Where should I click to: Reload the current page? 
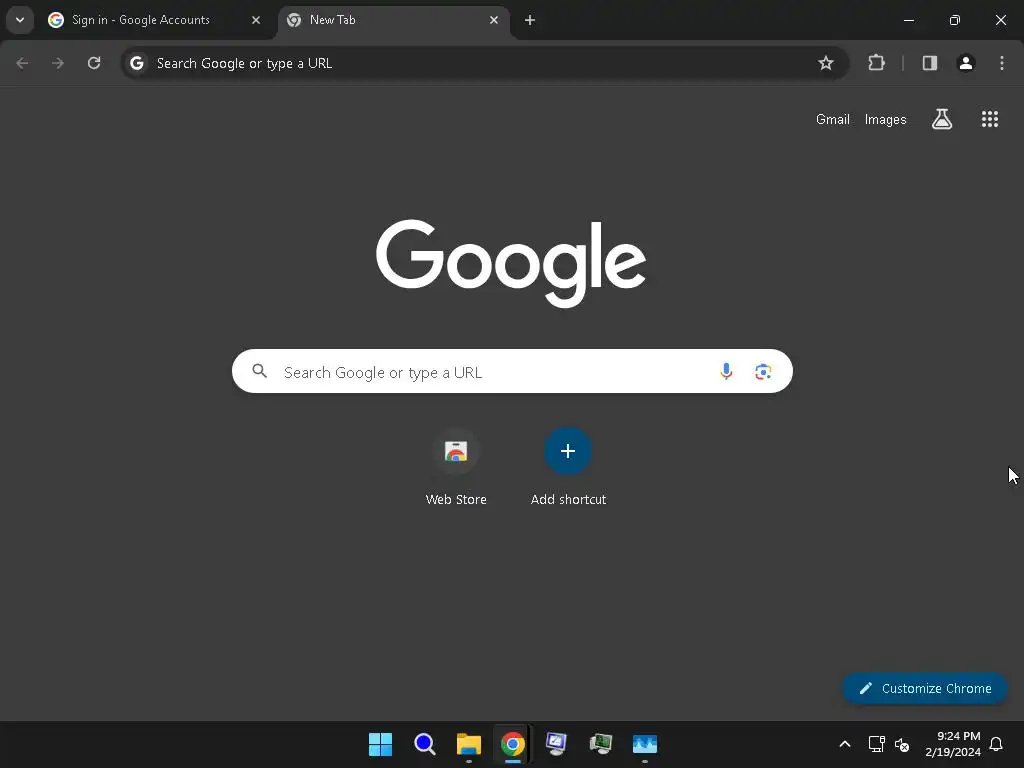pos(94,63)
